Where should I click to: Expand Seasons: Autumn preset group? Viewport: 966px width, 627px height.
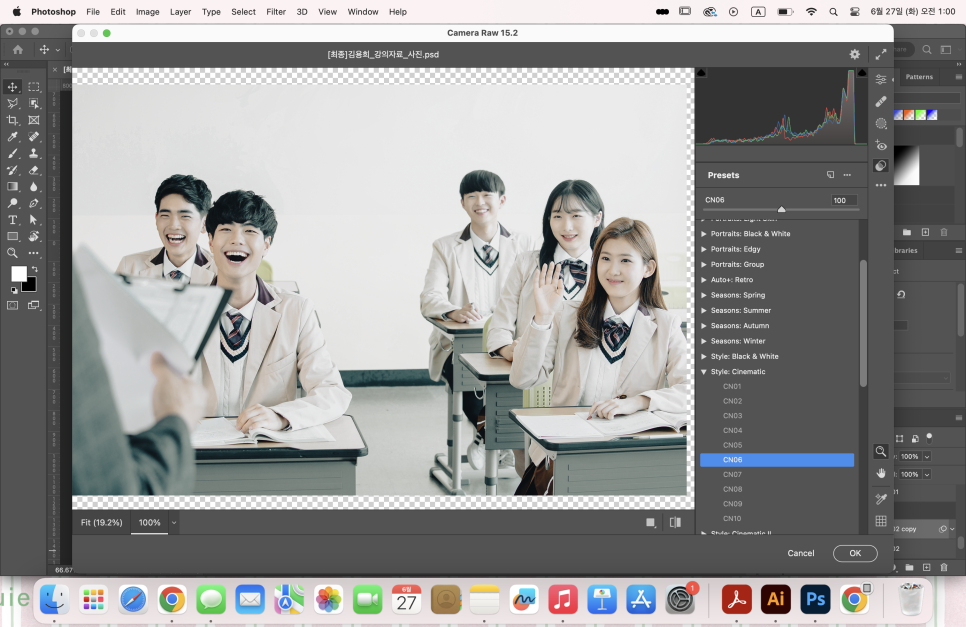[x=704, y=326]
